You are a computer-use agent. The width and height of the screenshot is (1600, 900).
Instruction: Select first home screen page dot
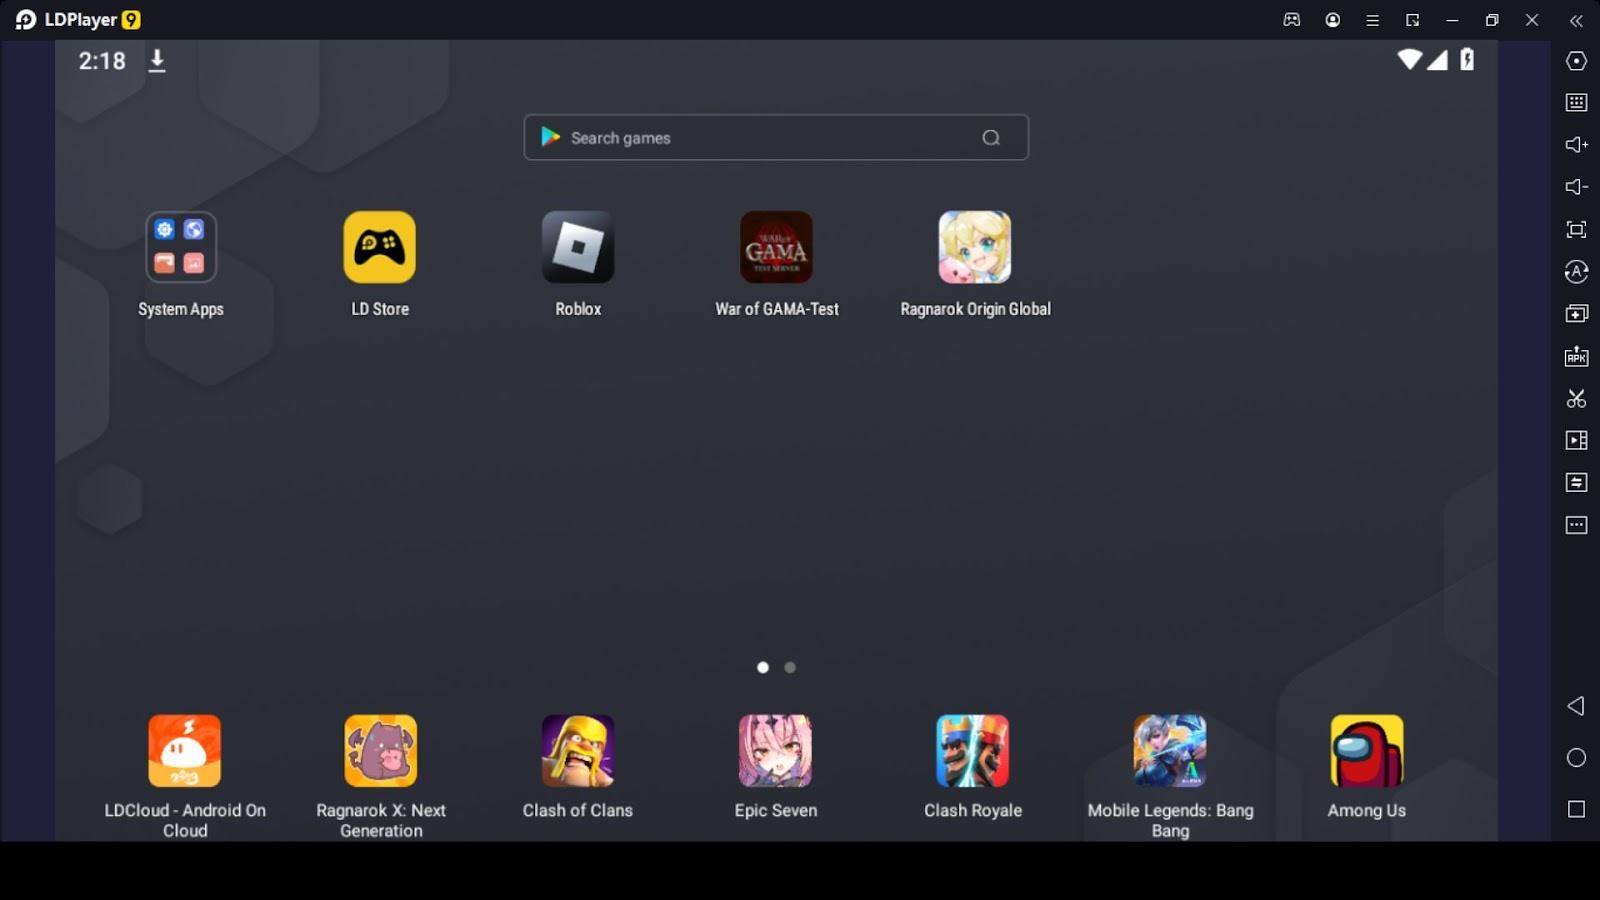[x=763, y=667]
